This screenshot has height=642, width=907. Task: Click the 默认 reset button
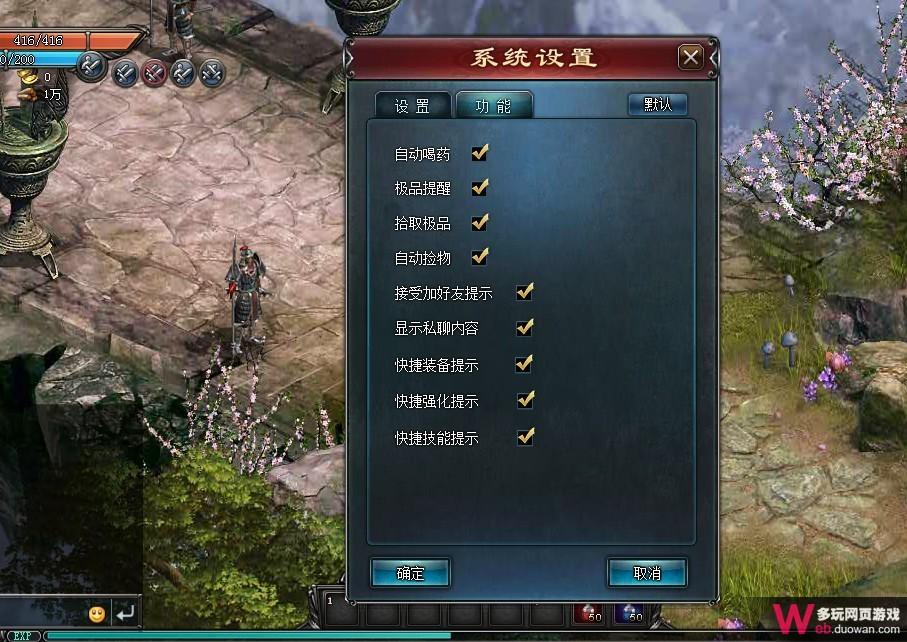pyautogui.click(x=658, y=104)
